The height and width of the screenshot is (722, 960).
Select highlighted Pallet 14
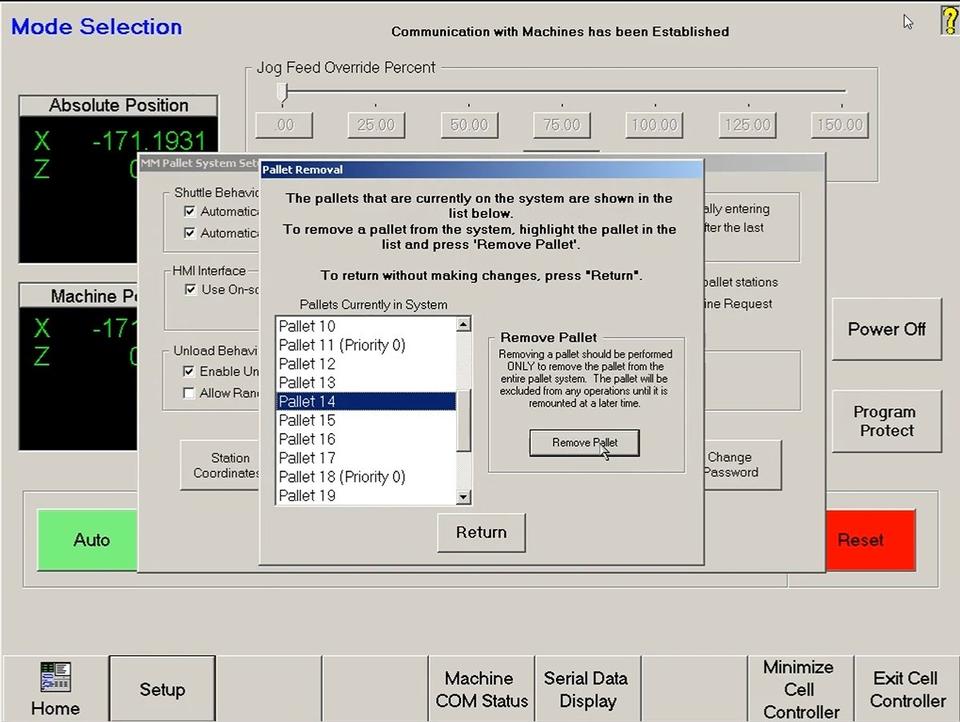(366, 401)
